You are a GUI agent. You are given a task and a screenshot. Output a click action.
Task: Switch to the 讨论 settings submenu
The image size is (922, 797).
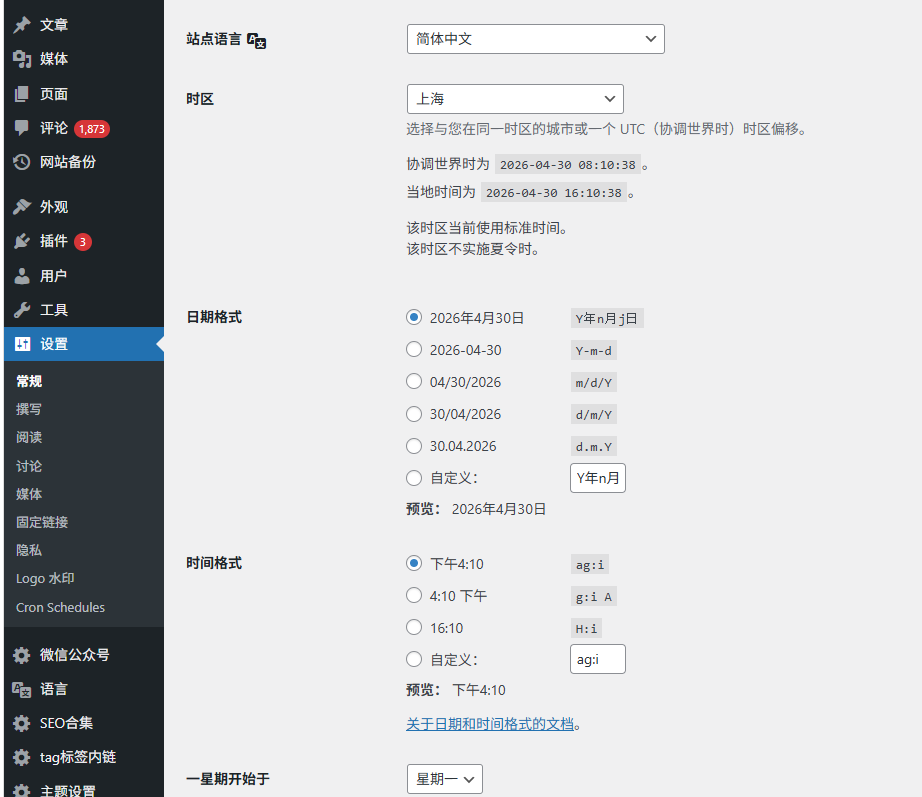pos(28,465)
